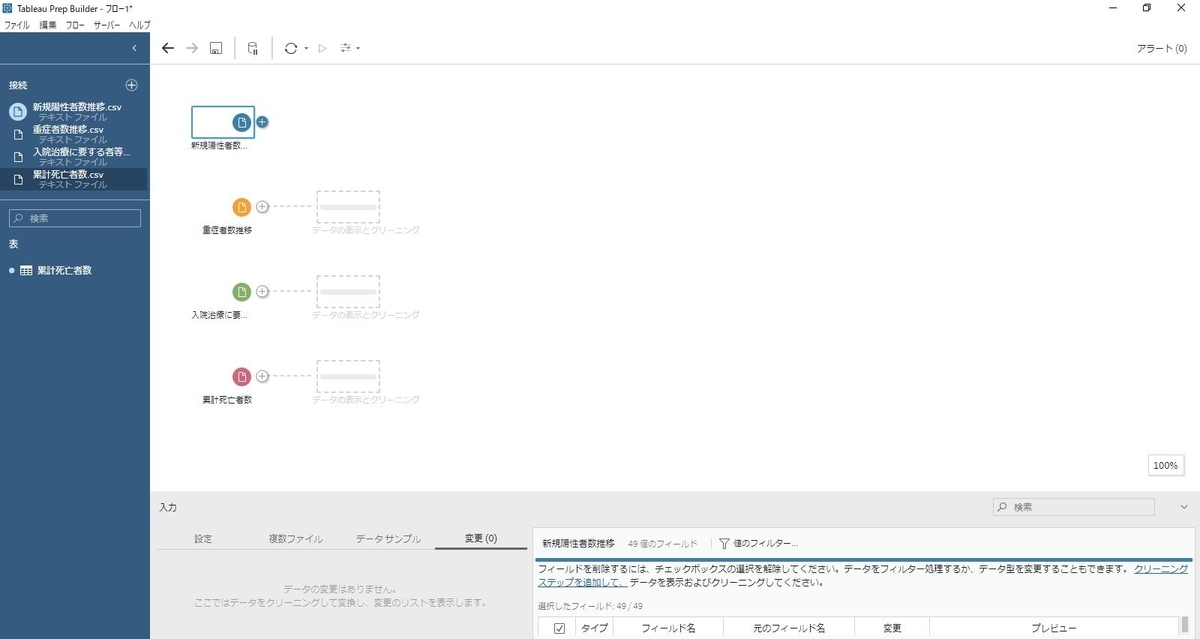Switch to the データサンプル tab

(388, 538)
